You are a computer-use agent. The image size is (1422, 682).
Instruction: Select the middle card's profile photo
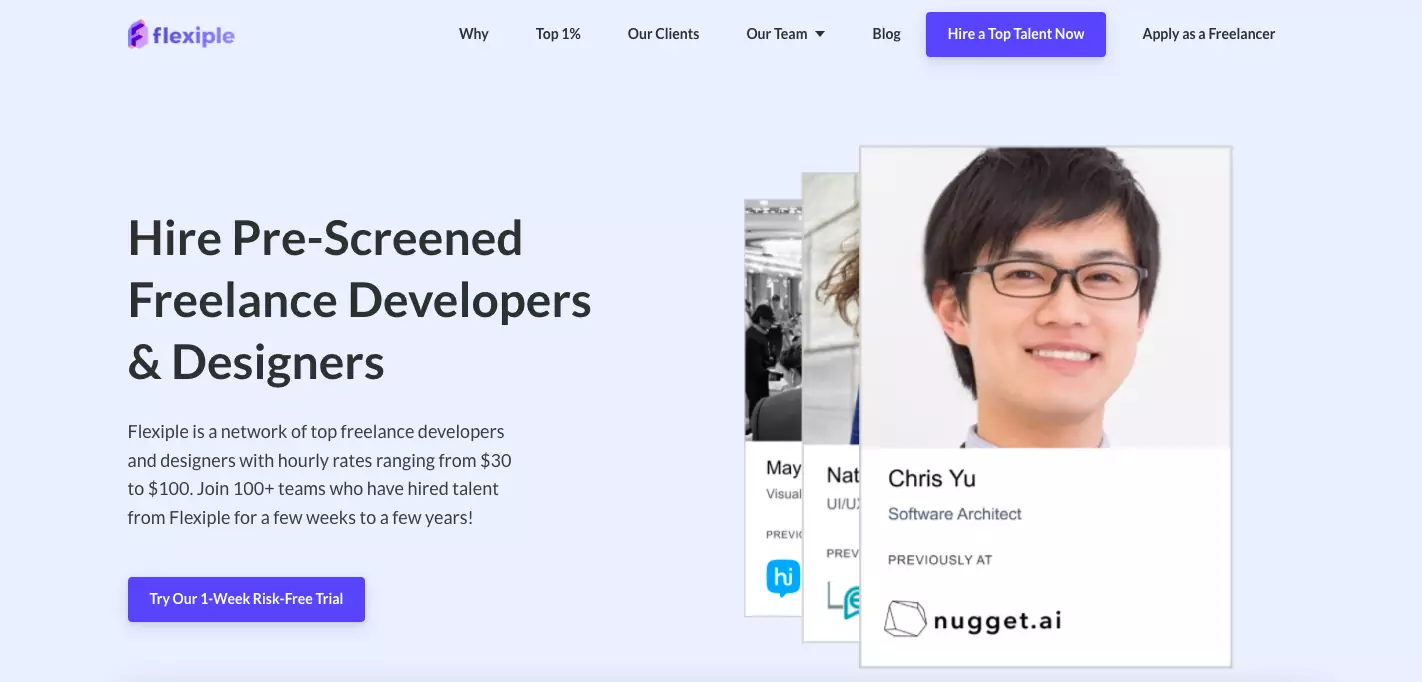click(x=830, y=308)
